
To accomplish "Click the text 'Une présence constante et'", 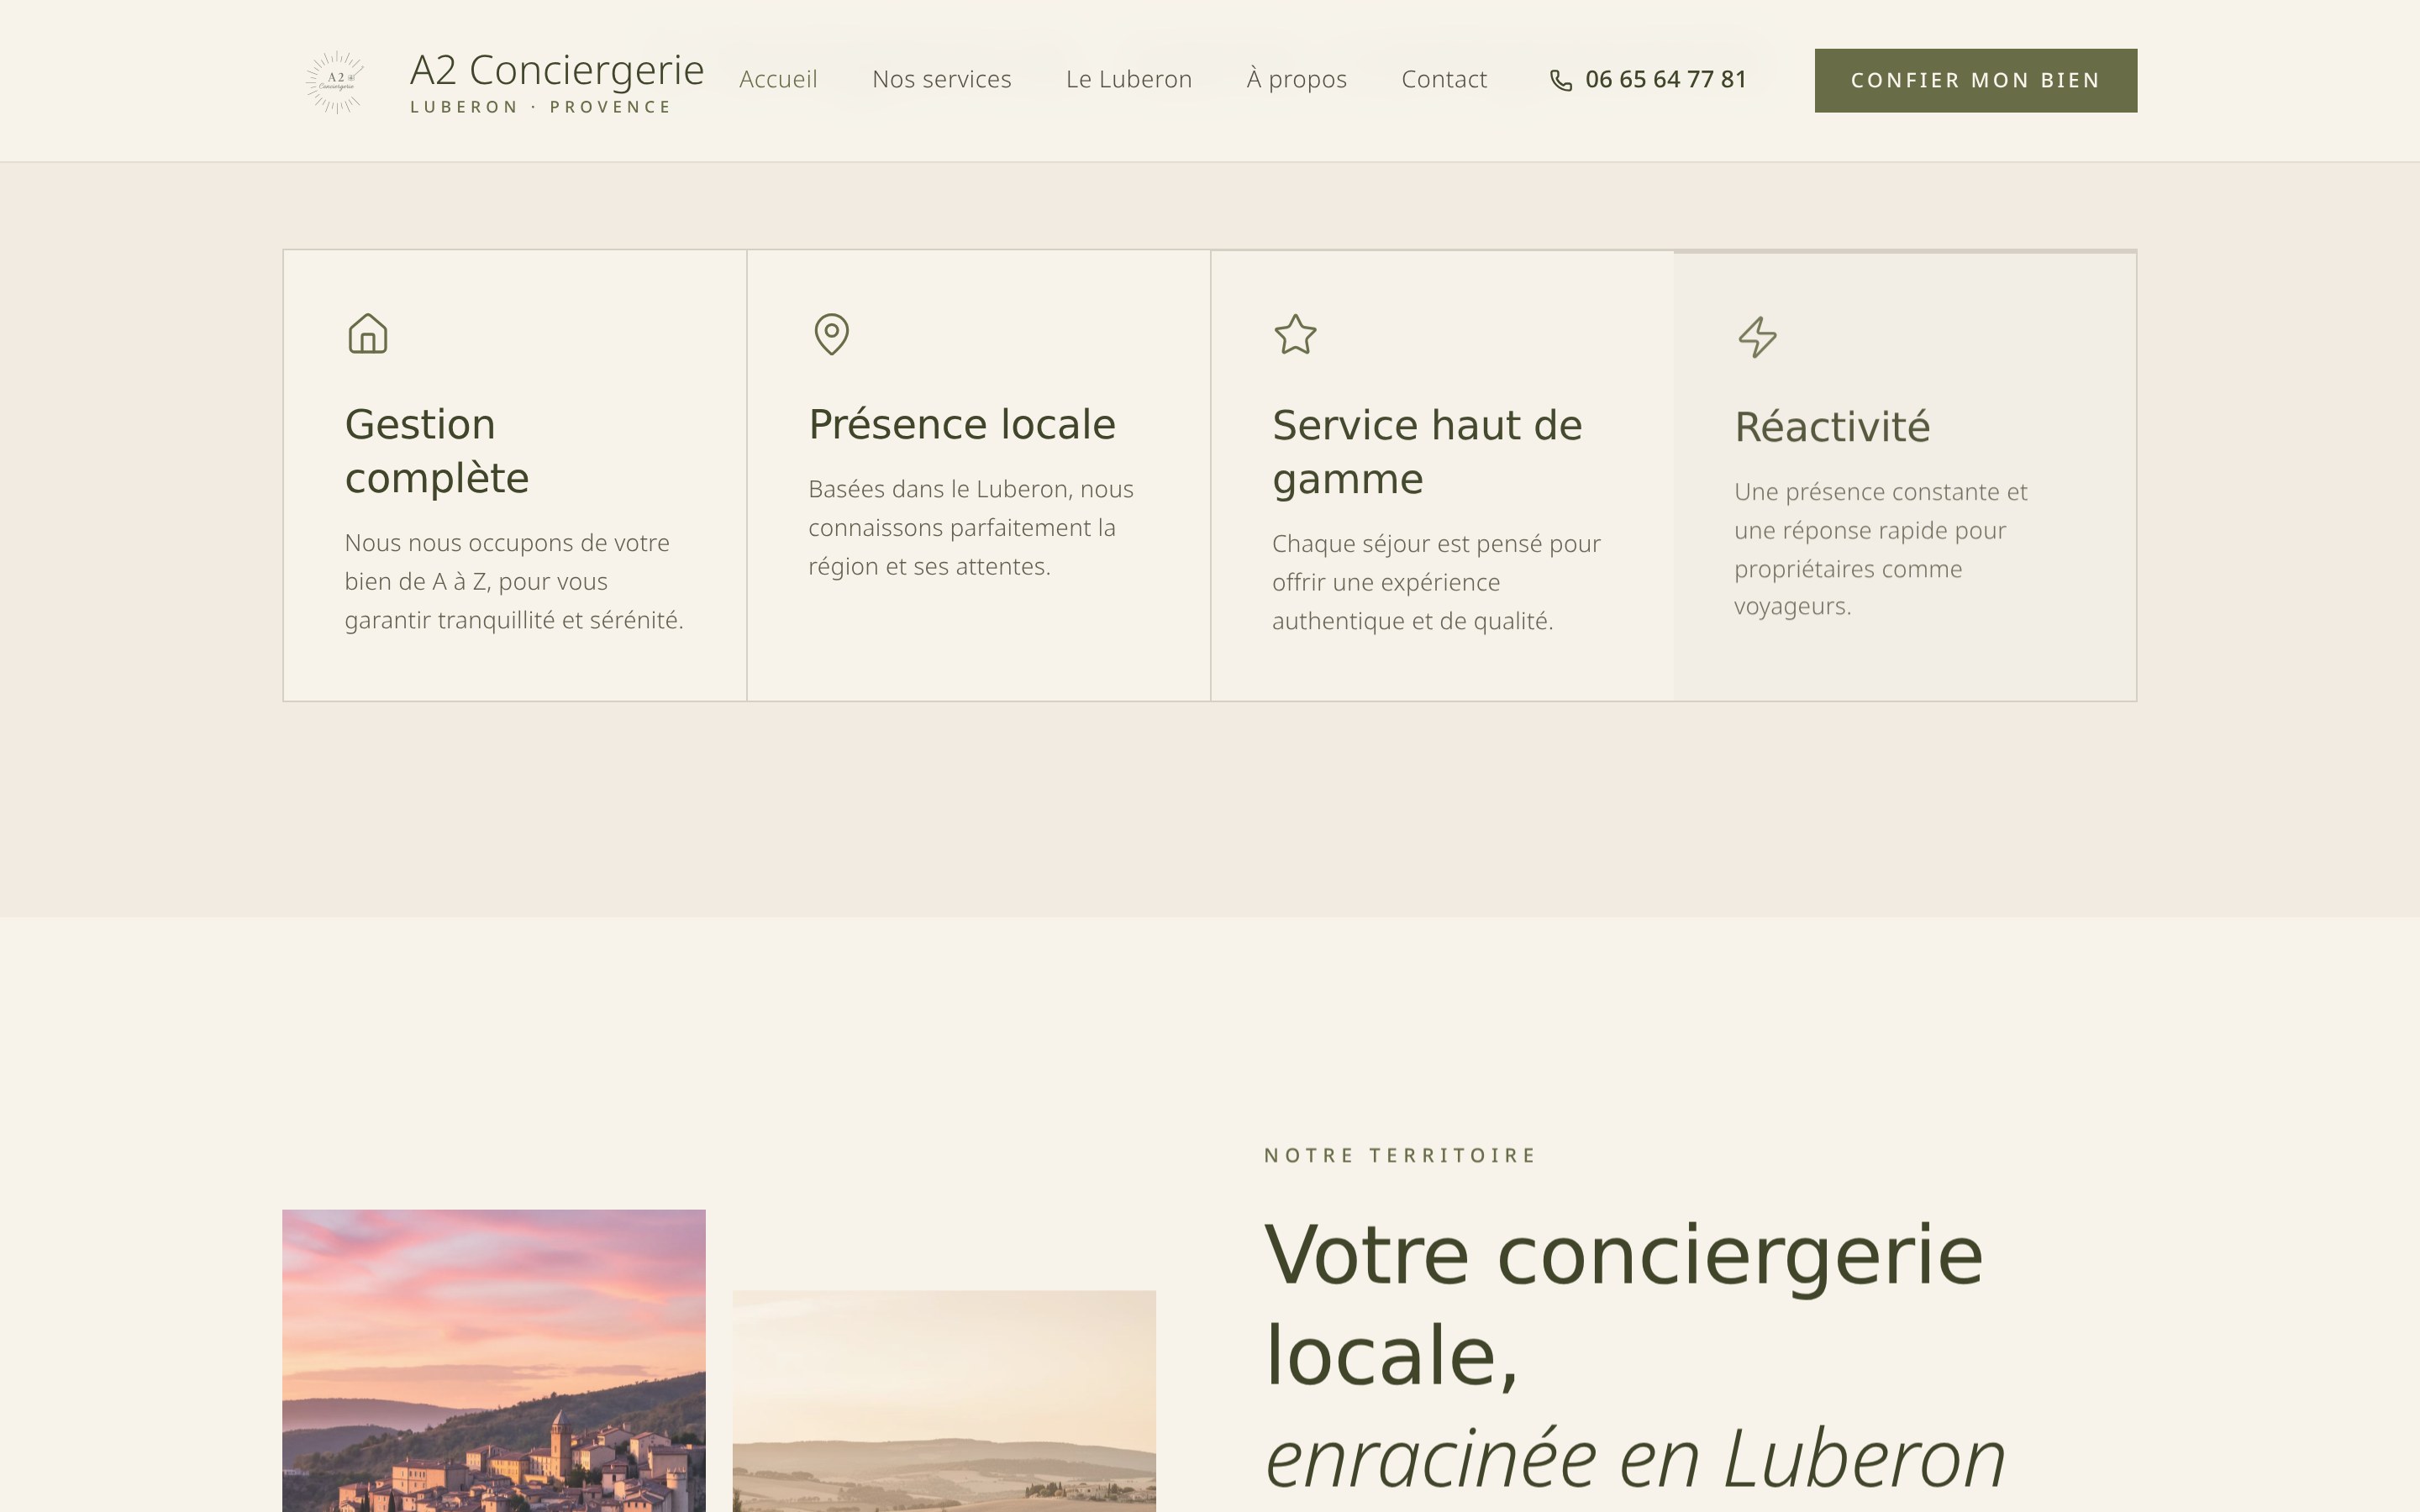I will (x=1880, y=492).
